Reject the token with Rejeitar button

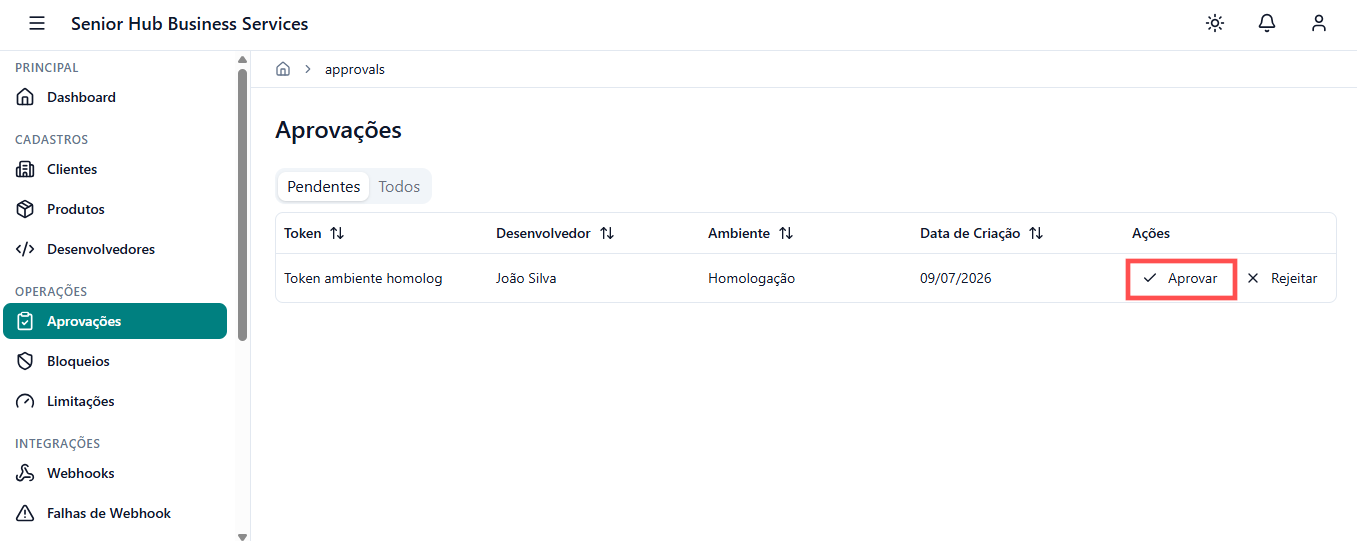click(x=1283, y=278)
